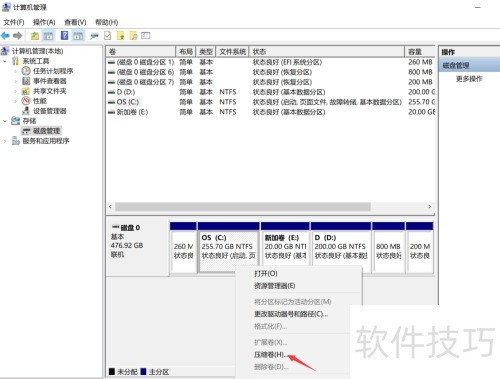
Task: Select the 服务和应用程序 icon in tree
Action: (15, 141)
